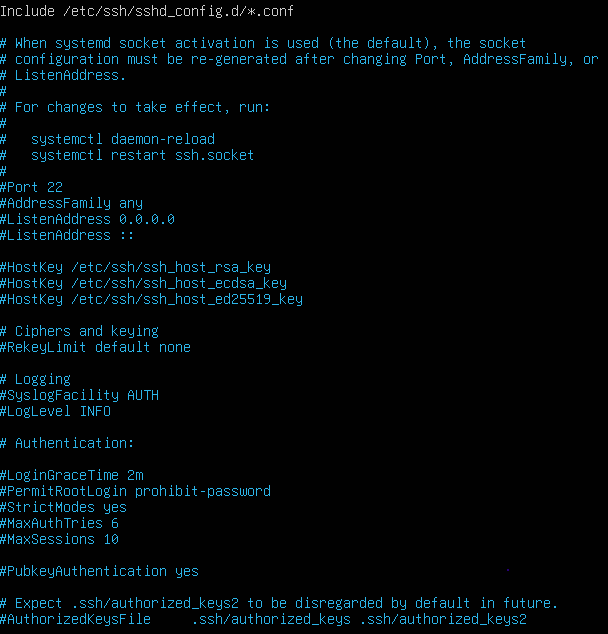Click the '#SyslogFacility AUTH' line
Screen dimensions: 608x634
79,395
